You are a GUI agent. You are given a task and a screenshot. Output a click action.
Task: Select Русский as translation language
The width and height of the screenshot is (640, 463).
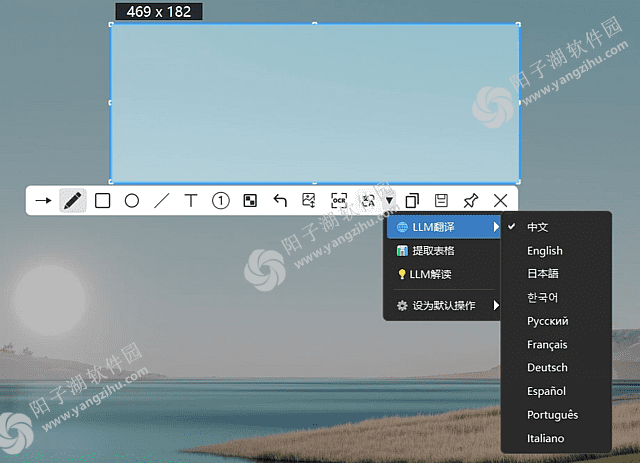coord(556,321)
